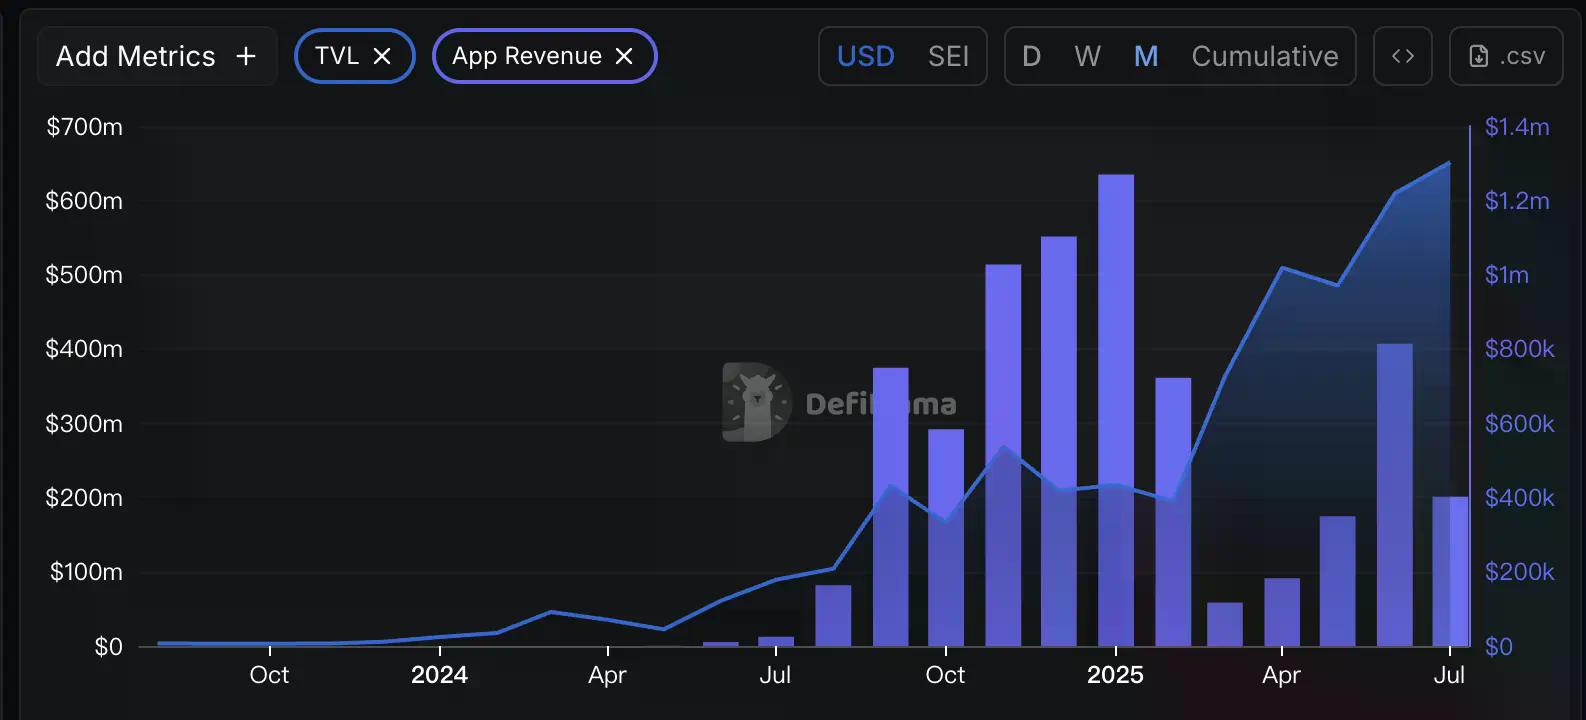Click the App Revenue chip label
This screenshot has height=720, width=1586.
coord(526,56)
